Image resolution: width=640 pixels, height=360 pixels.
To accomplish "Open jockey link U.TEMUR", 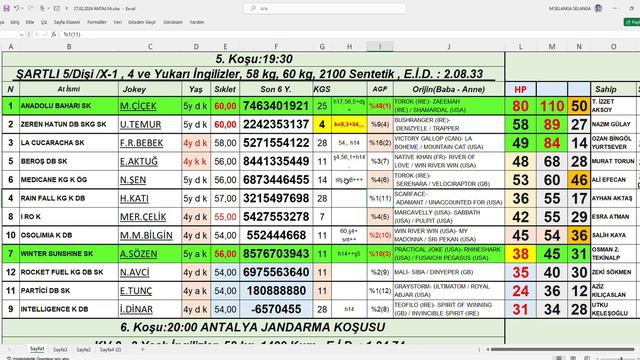I will point(140,124).
